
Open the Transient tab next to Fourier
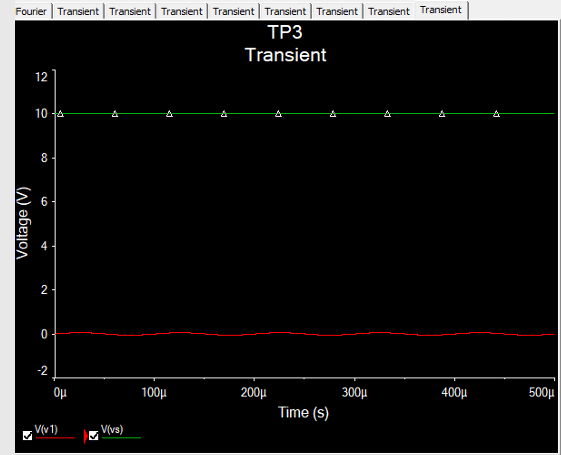point(78,11)
